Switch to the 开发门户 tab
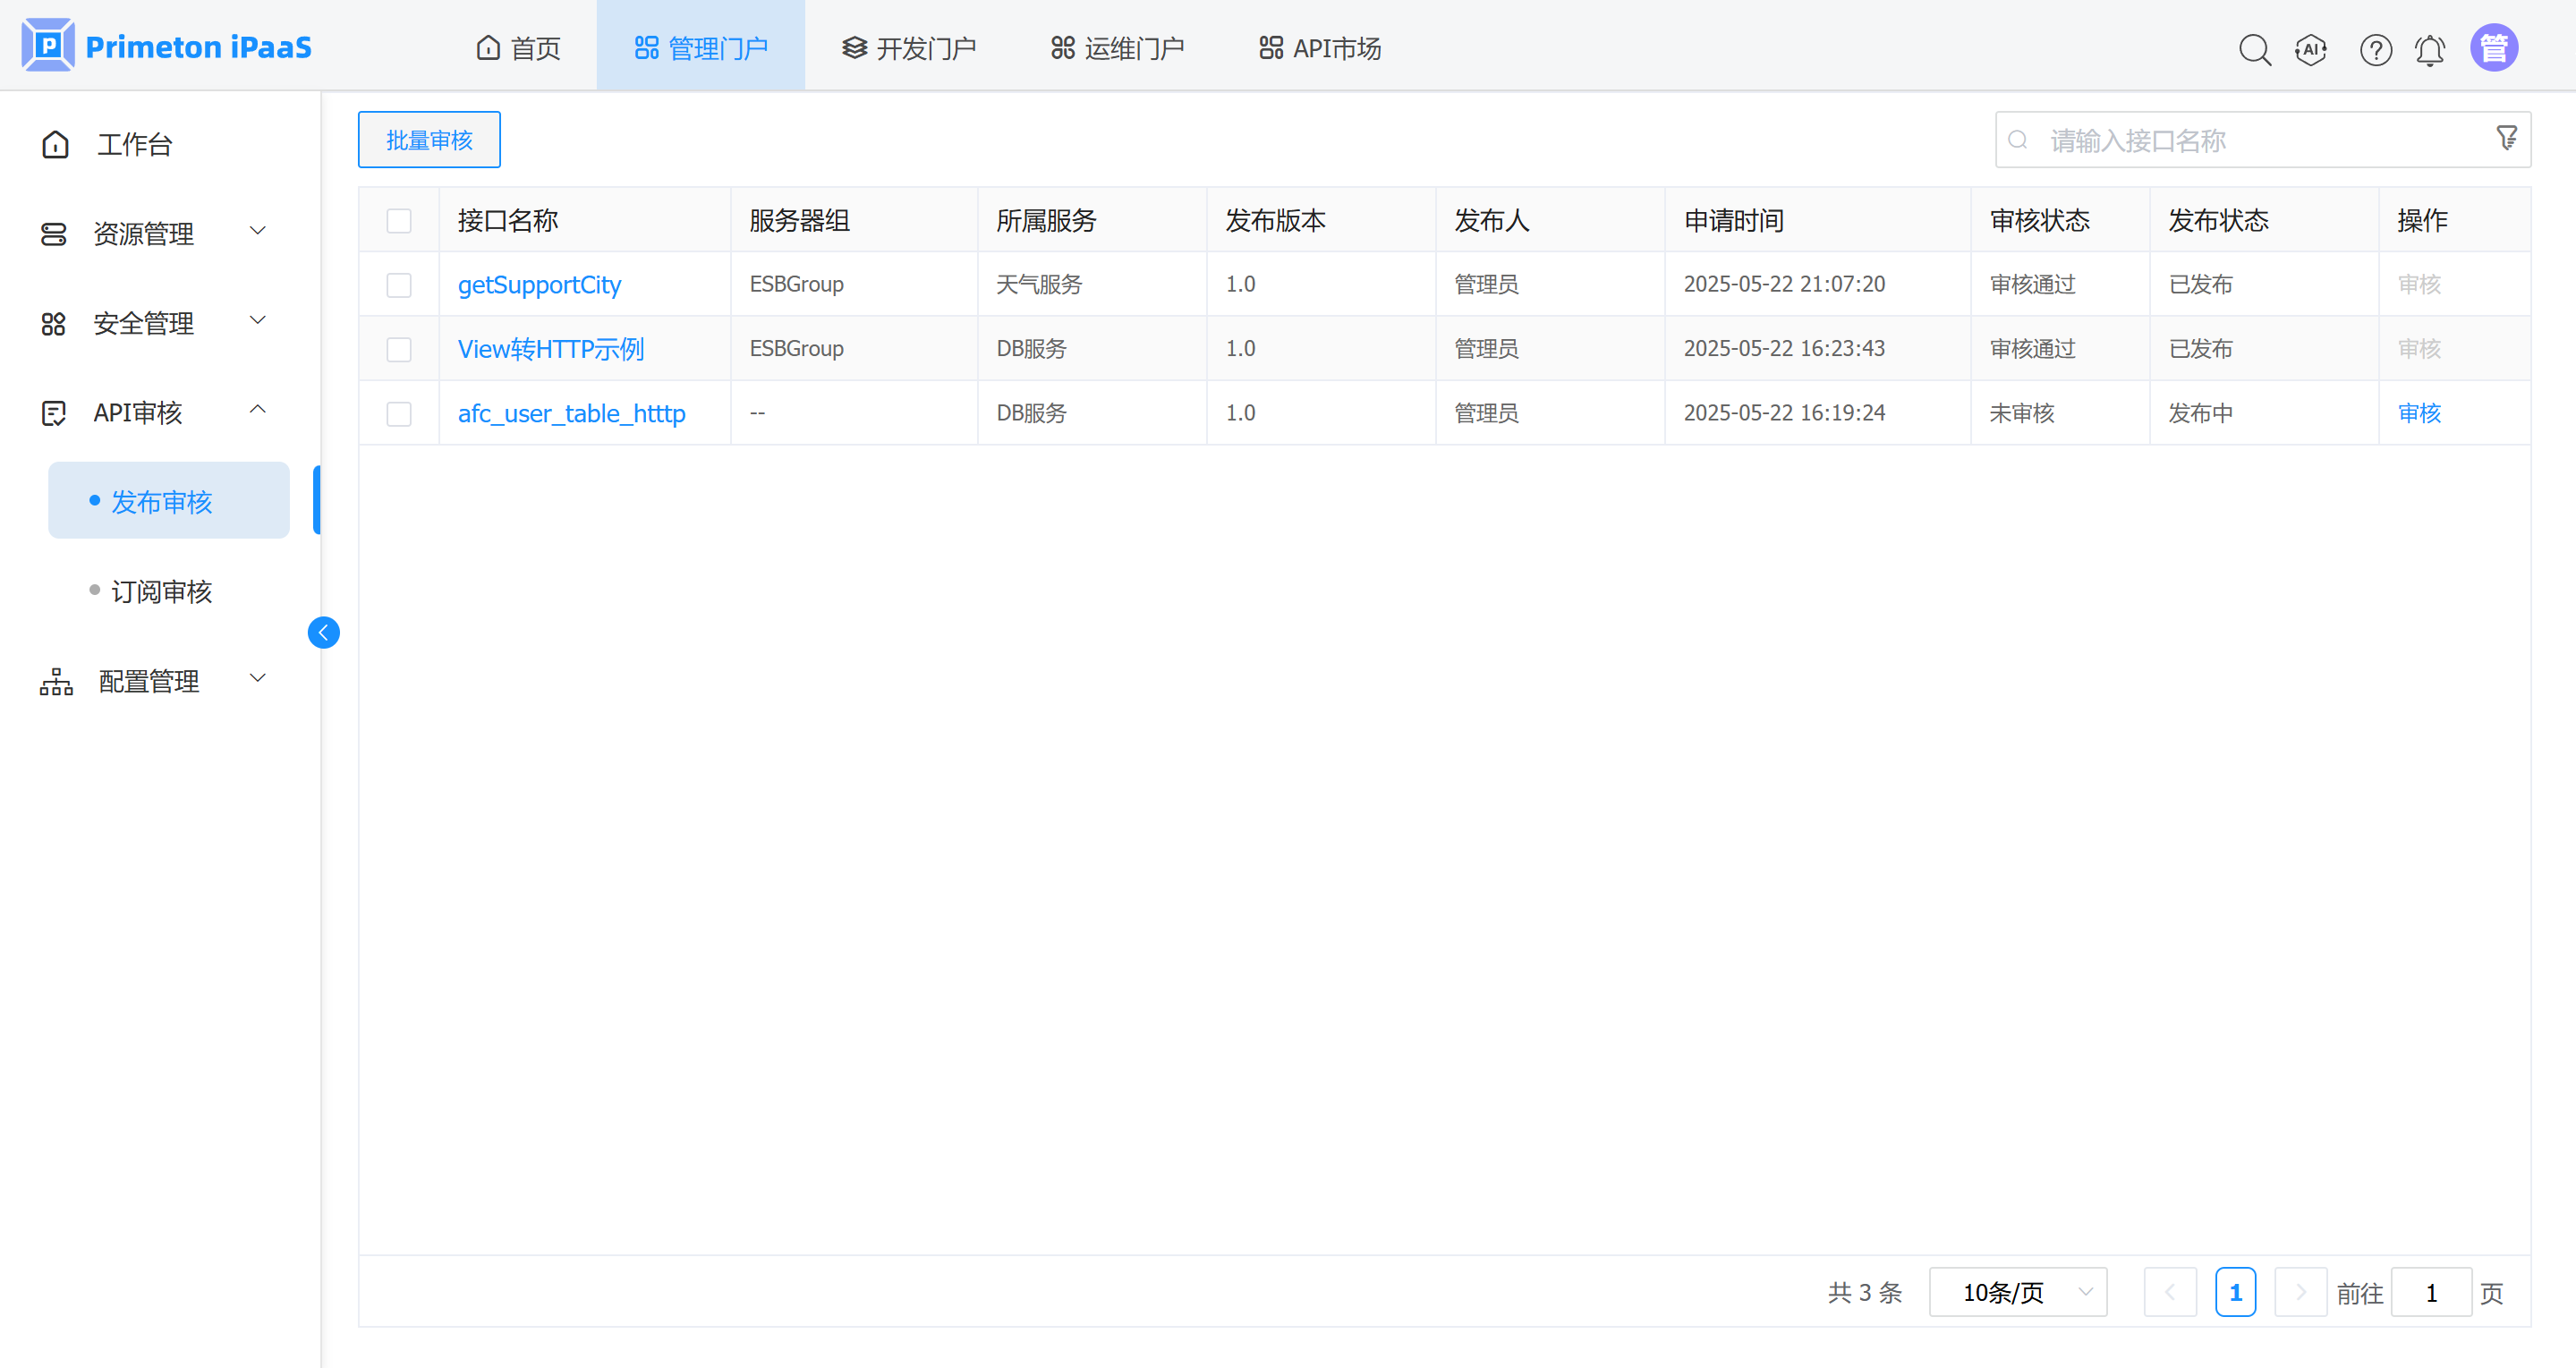Image resolution: width=2576 pixels, height=1368 pixels. [x=908, y=48]
